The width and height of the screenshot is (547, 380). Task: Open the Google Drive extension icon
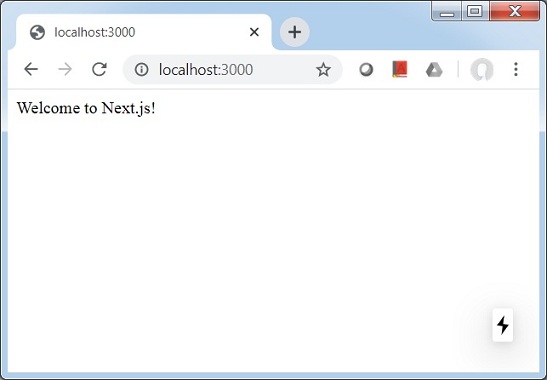[x=434, y=70]
